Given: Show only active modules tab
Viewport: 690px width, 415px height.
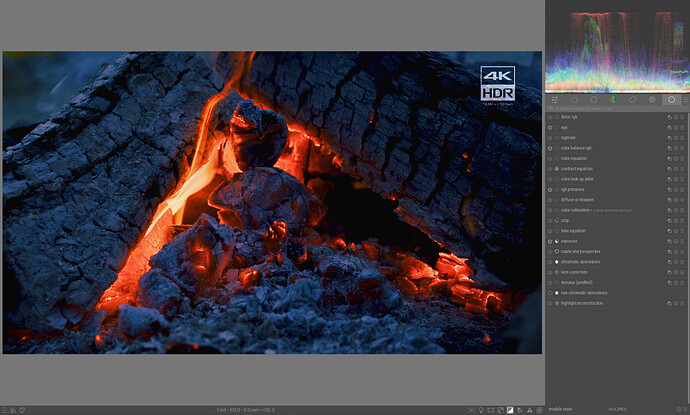Looking at the screenshot, I should (574, 100).
